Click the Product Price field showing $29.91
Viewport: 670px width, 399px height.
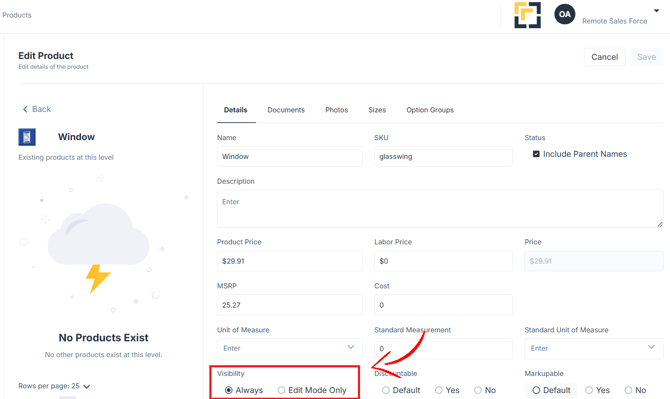pos(290,261)
